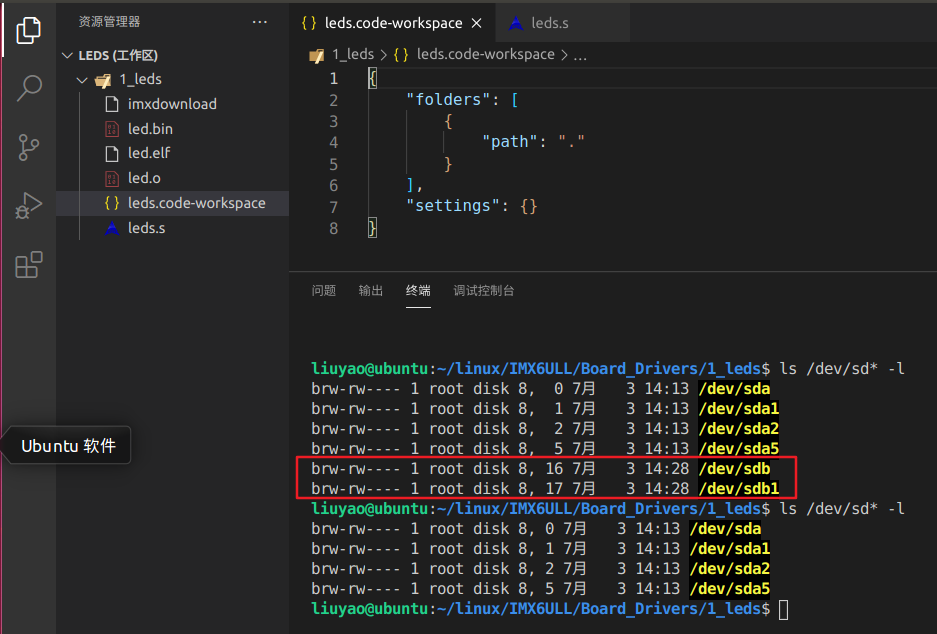Viewport: 937px width, 634px height.
Task: Open the Search view icon
Action: [28, 88]
